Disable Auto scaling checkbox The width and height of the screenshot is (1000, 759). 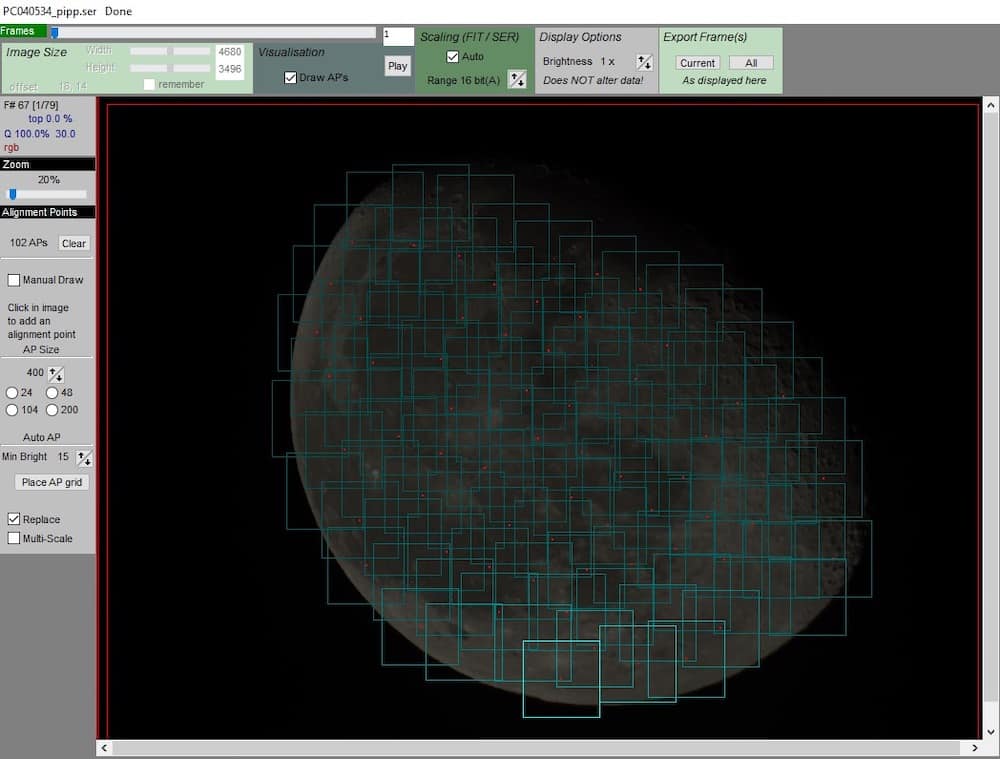click(x=452, y=57)
